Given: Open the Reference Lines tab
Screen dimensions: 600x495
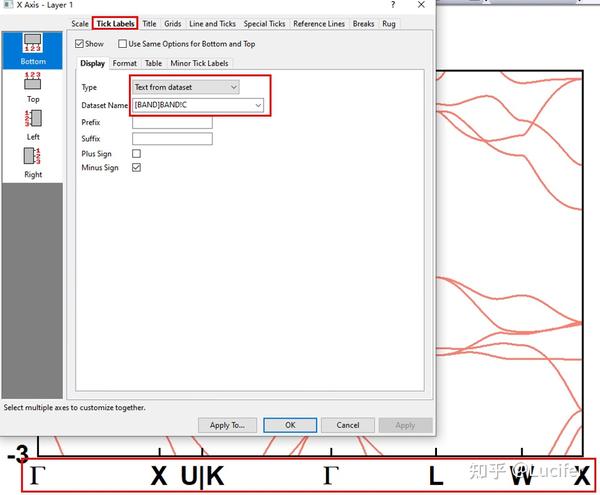Looking at the screenshot, I should tap(319, 24).
